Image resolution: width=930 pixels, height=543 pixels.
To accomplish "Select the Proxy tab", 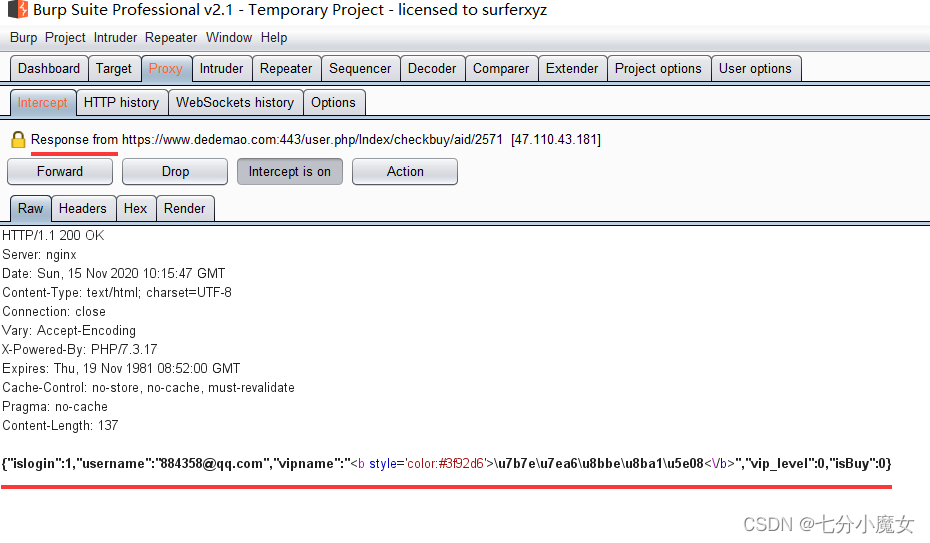I will click(165, 69).
